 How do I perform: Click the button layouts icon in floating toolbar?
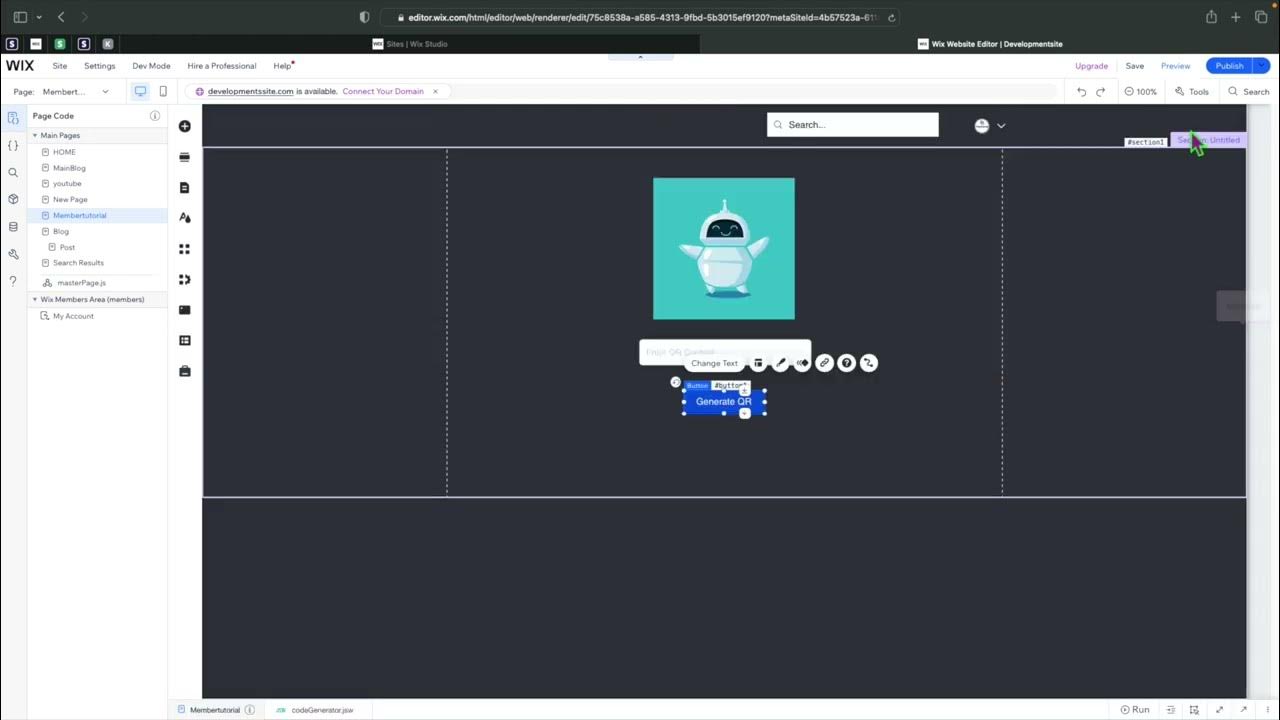(758, 363)
